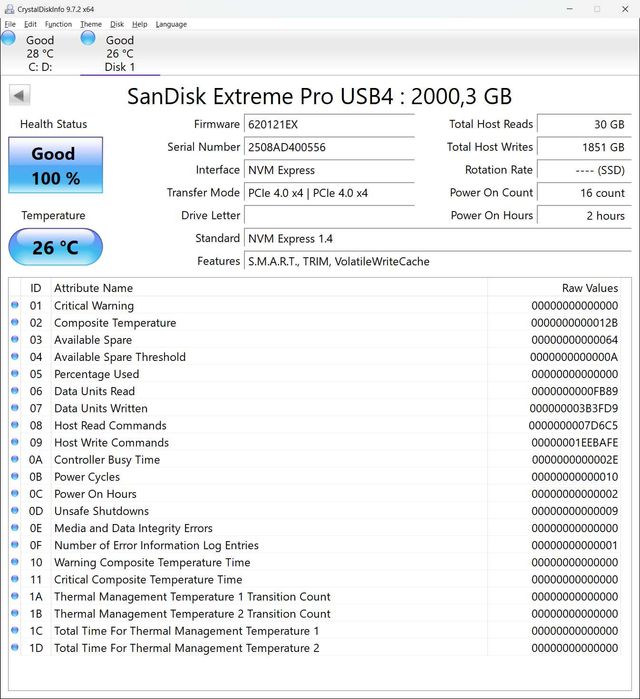Click the status dot beside Power Cycles
The width and height of the screenshot is (640, 699).
[15, 476]
